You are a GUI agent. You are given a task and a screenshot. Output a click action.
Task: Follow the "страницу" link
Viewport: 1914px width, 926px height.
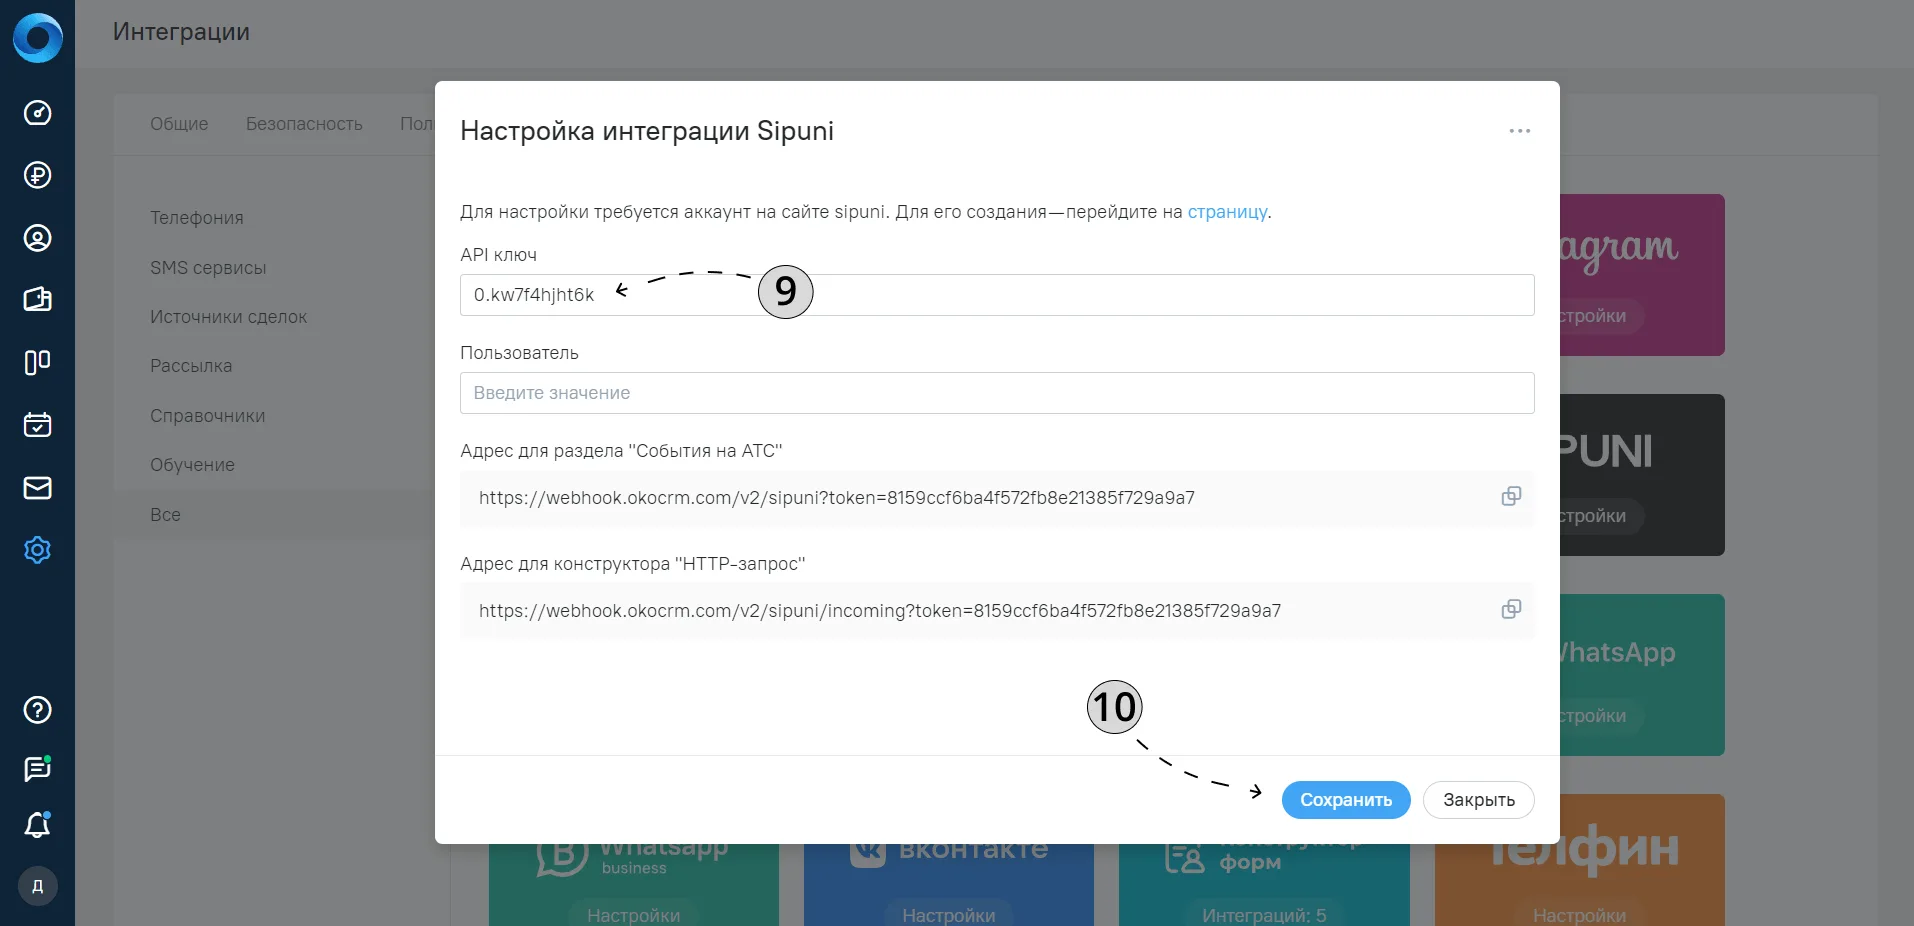[1227, 212]
